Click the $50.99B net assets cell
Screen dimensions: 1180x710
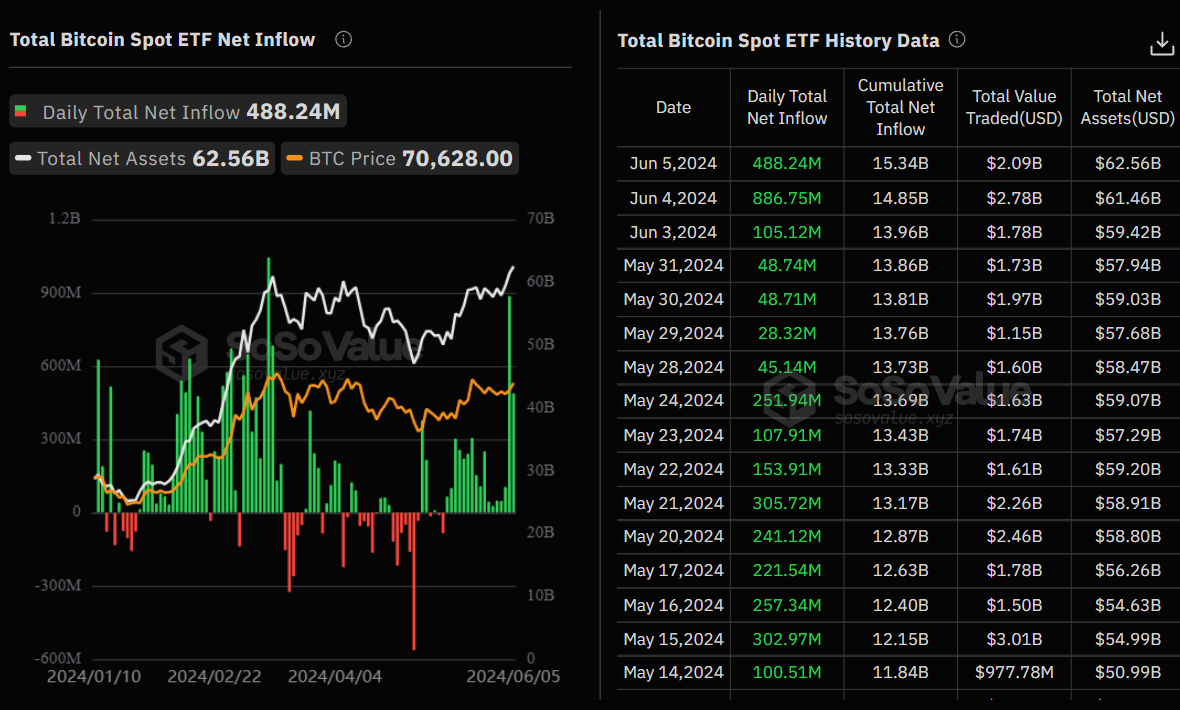pos(1127,672)
